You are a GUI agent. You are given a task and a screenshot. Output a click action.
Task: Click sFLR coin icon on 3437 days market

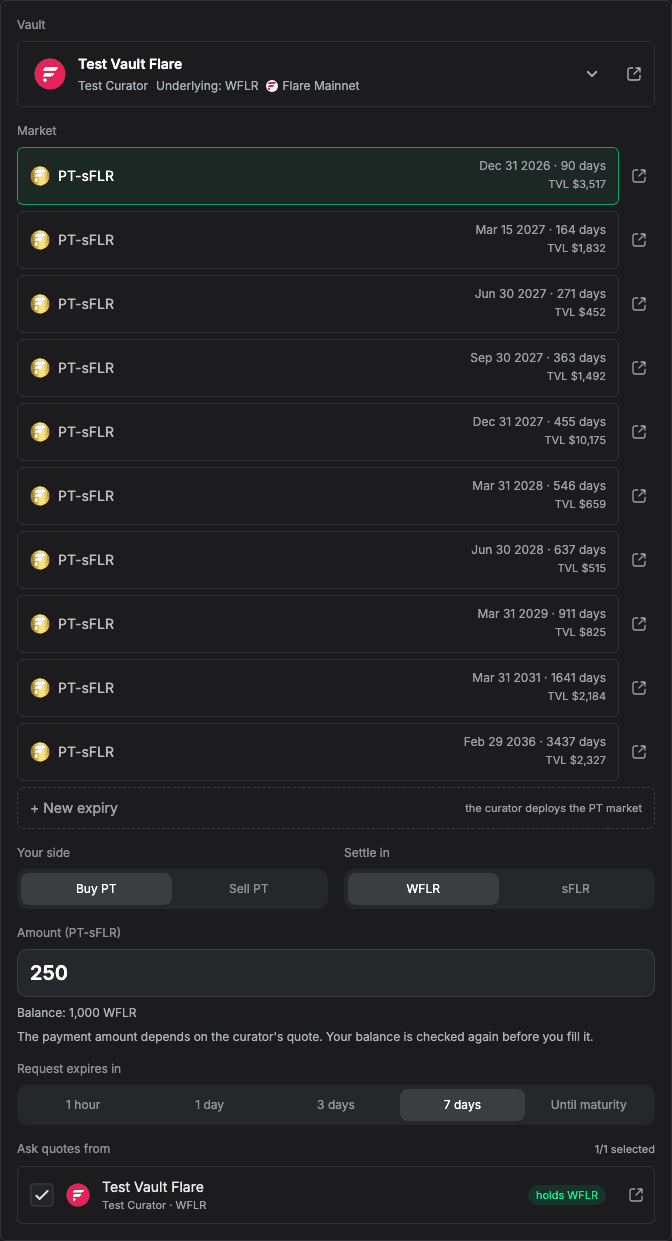(40, 752)
